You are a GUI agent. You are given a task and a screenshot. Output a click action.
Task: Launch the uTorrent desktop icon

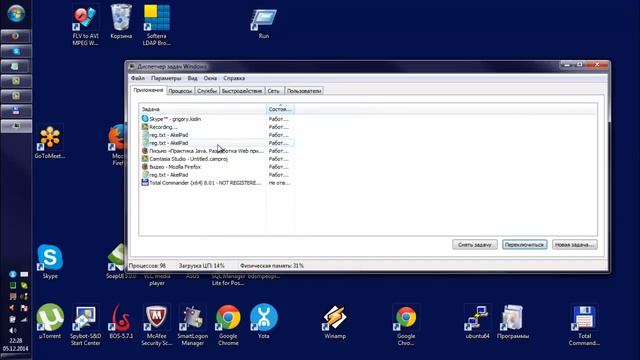tap(50, 322)
